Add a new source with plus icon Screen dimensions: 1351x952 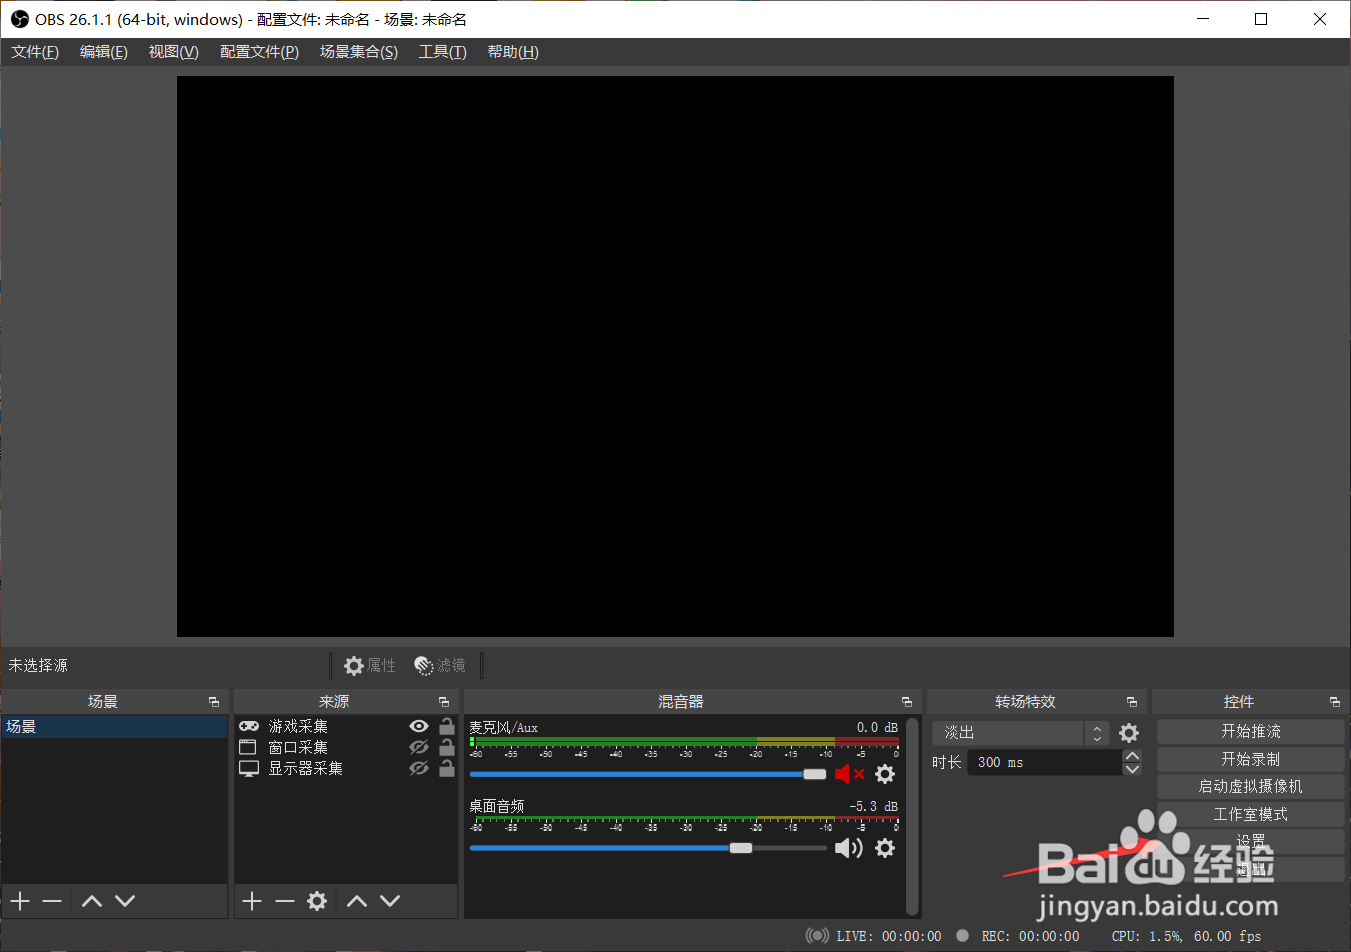point(252,901)
